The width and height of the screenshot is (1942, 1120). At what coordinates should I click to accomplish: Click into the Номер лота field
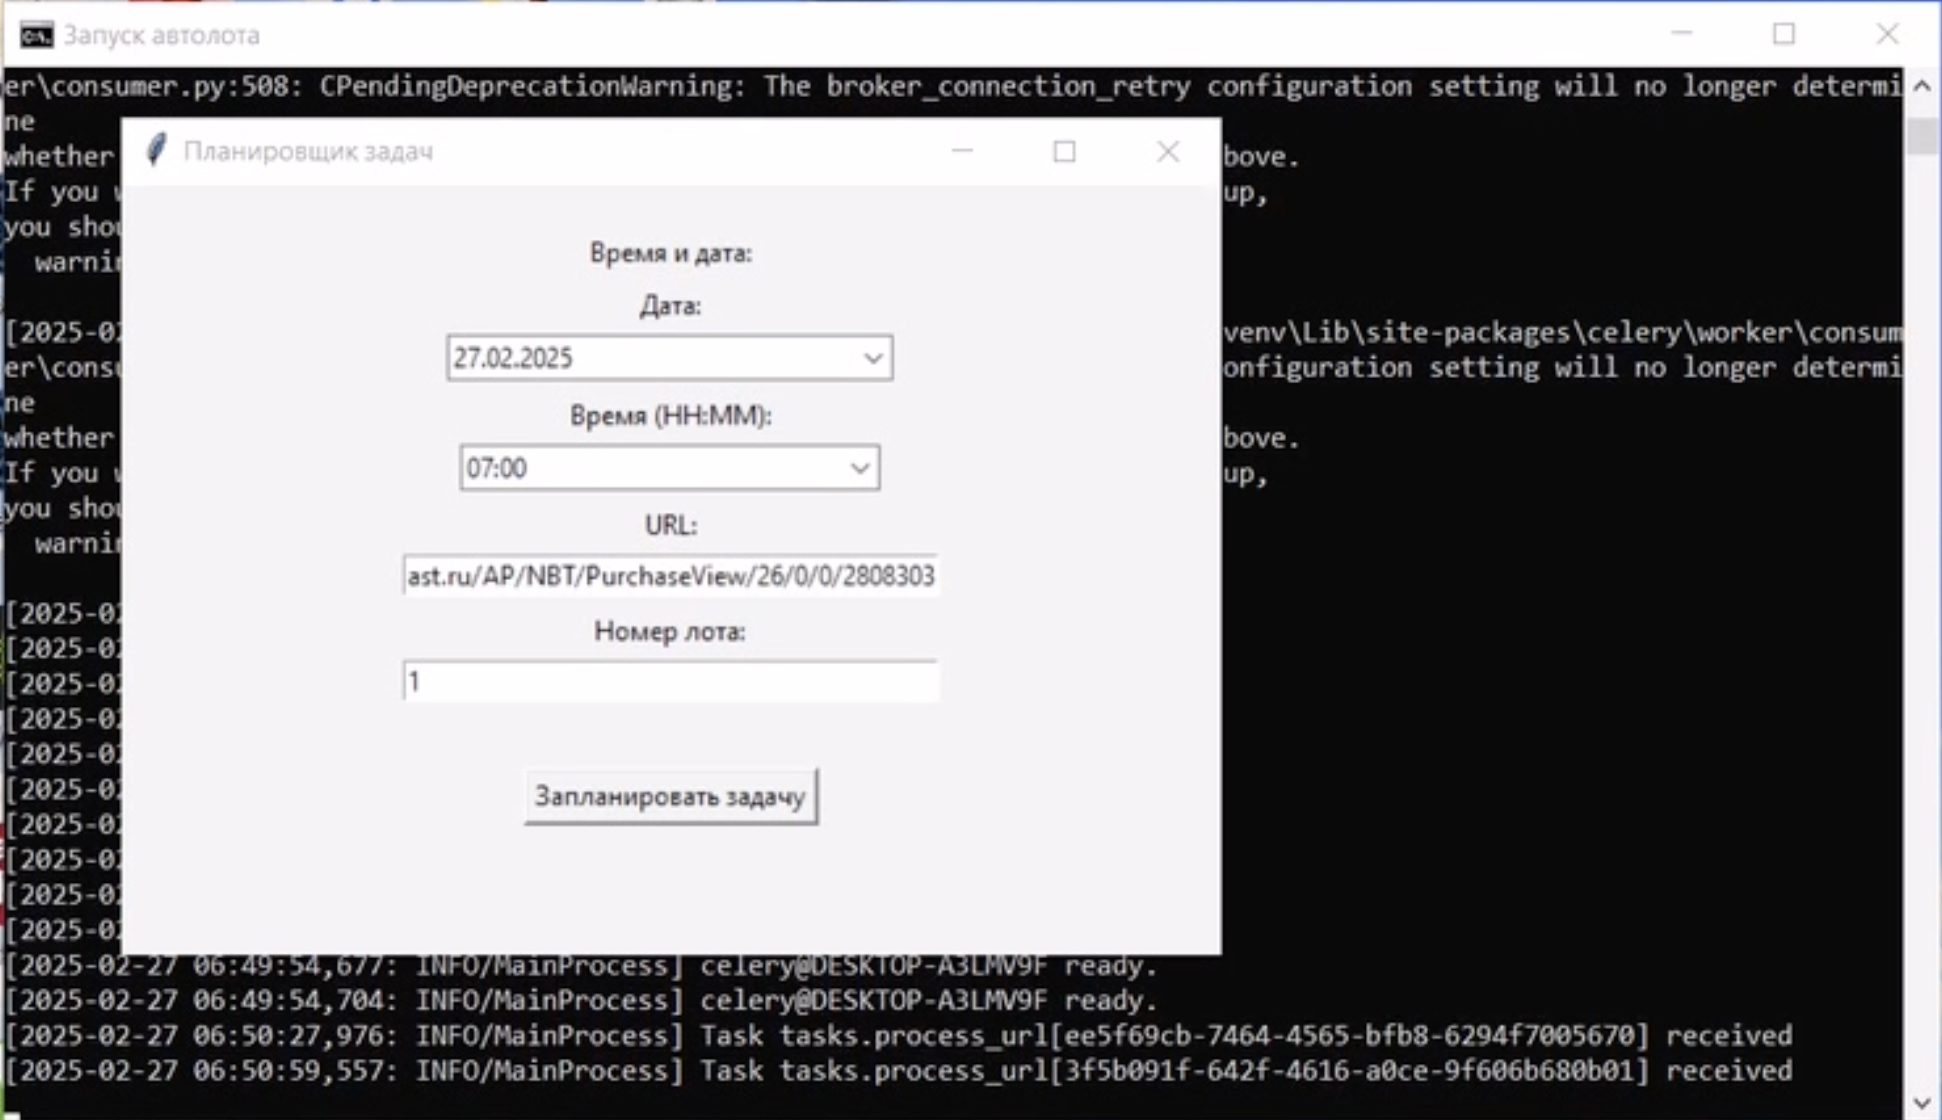pos(670,682)
